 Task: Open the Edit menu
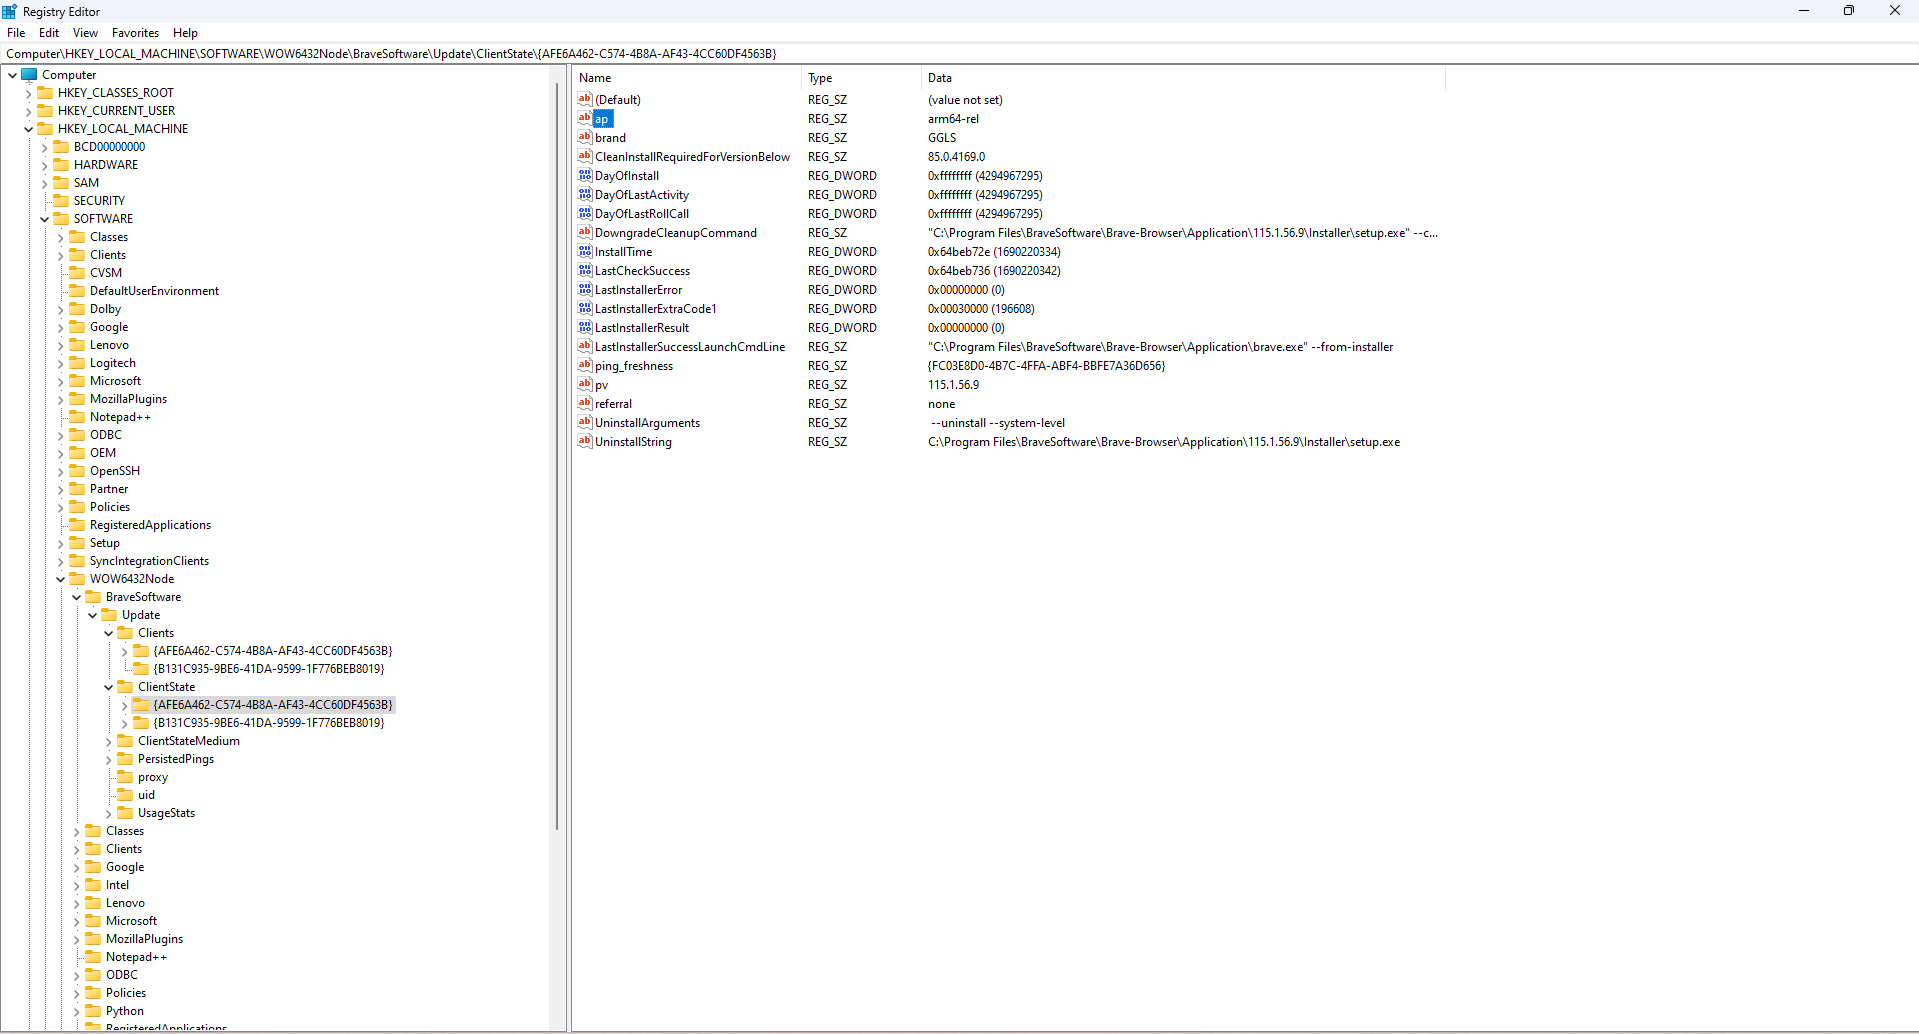click(49, 33)
